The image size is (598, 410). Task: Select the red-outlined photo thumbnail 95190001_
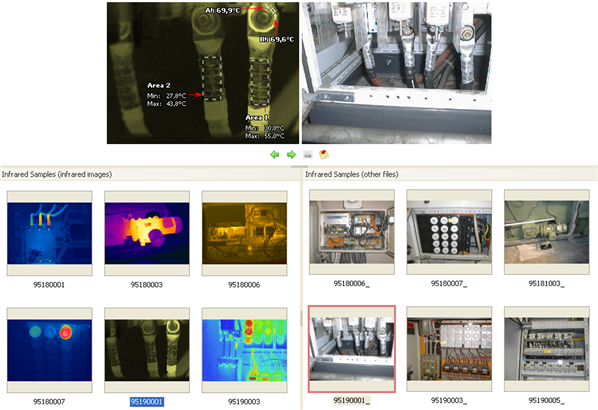[352, 349]
